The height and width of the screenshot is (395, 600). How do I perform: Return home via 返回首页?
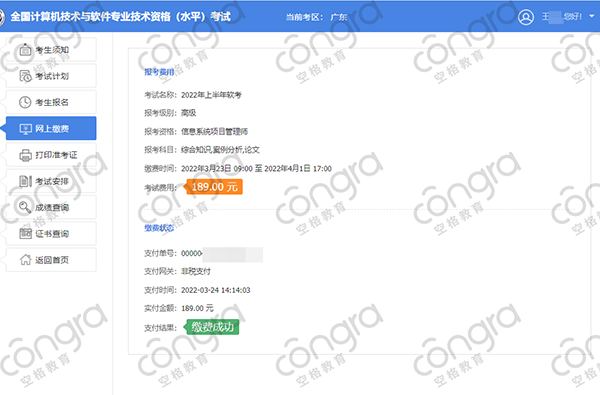click(x=51, y=260)
